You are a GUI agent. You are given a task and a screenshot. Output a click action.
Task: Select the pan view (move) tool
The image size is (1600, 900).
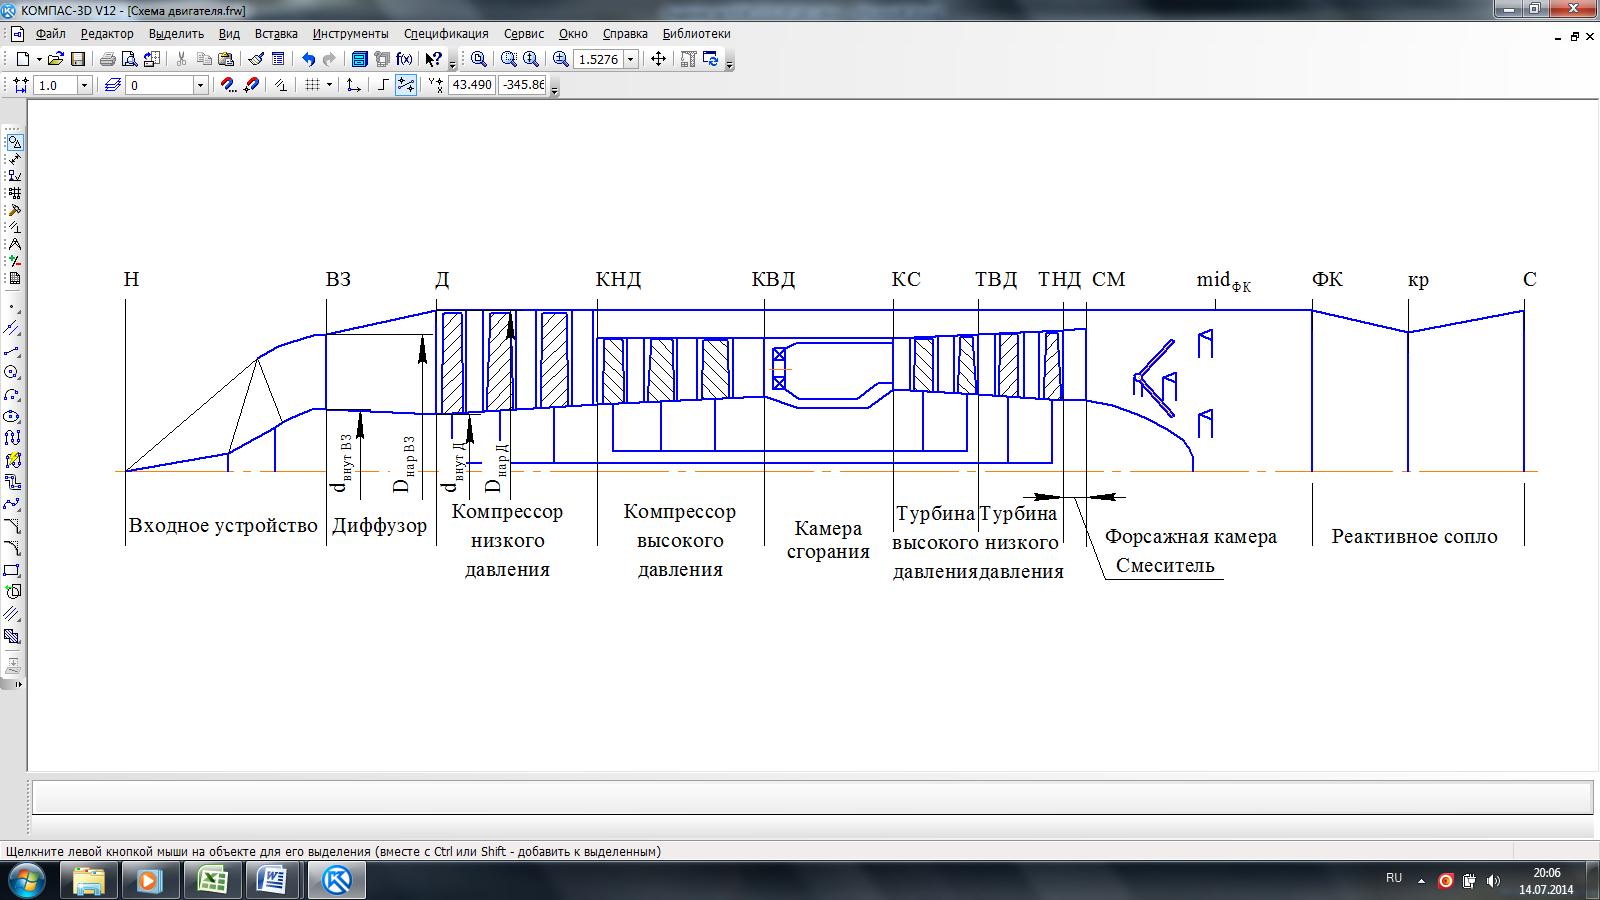tap(658, 59)
